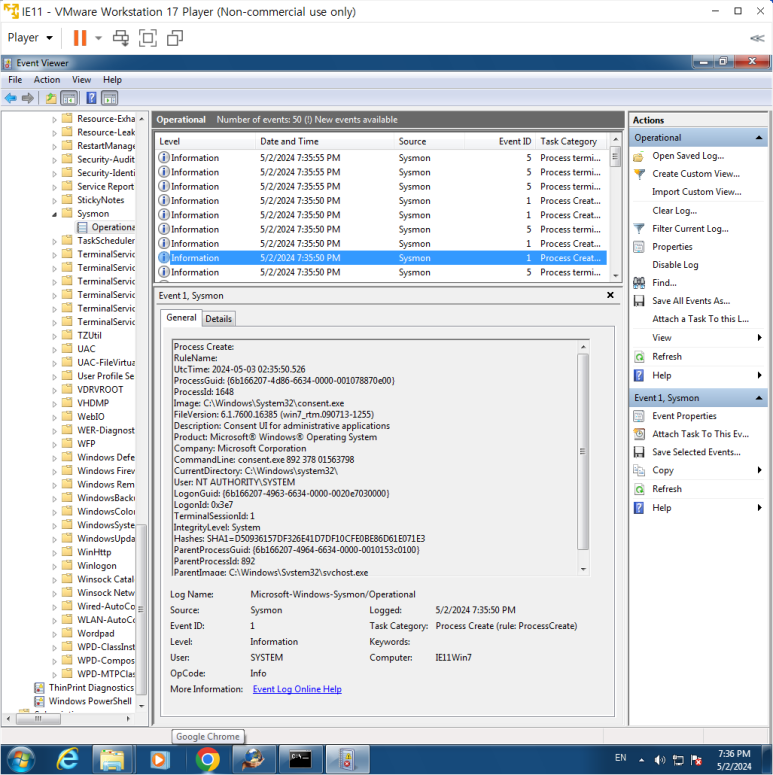Click event description scrollbar down arrow
The height and width of the screenshot is (775, 773).
[x=584, y=569]
